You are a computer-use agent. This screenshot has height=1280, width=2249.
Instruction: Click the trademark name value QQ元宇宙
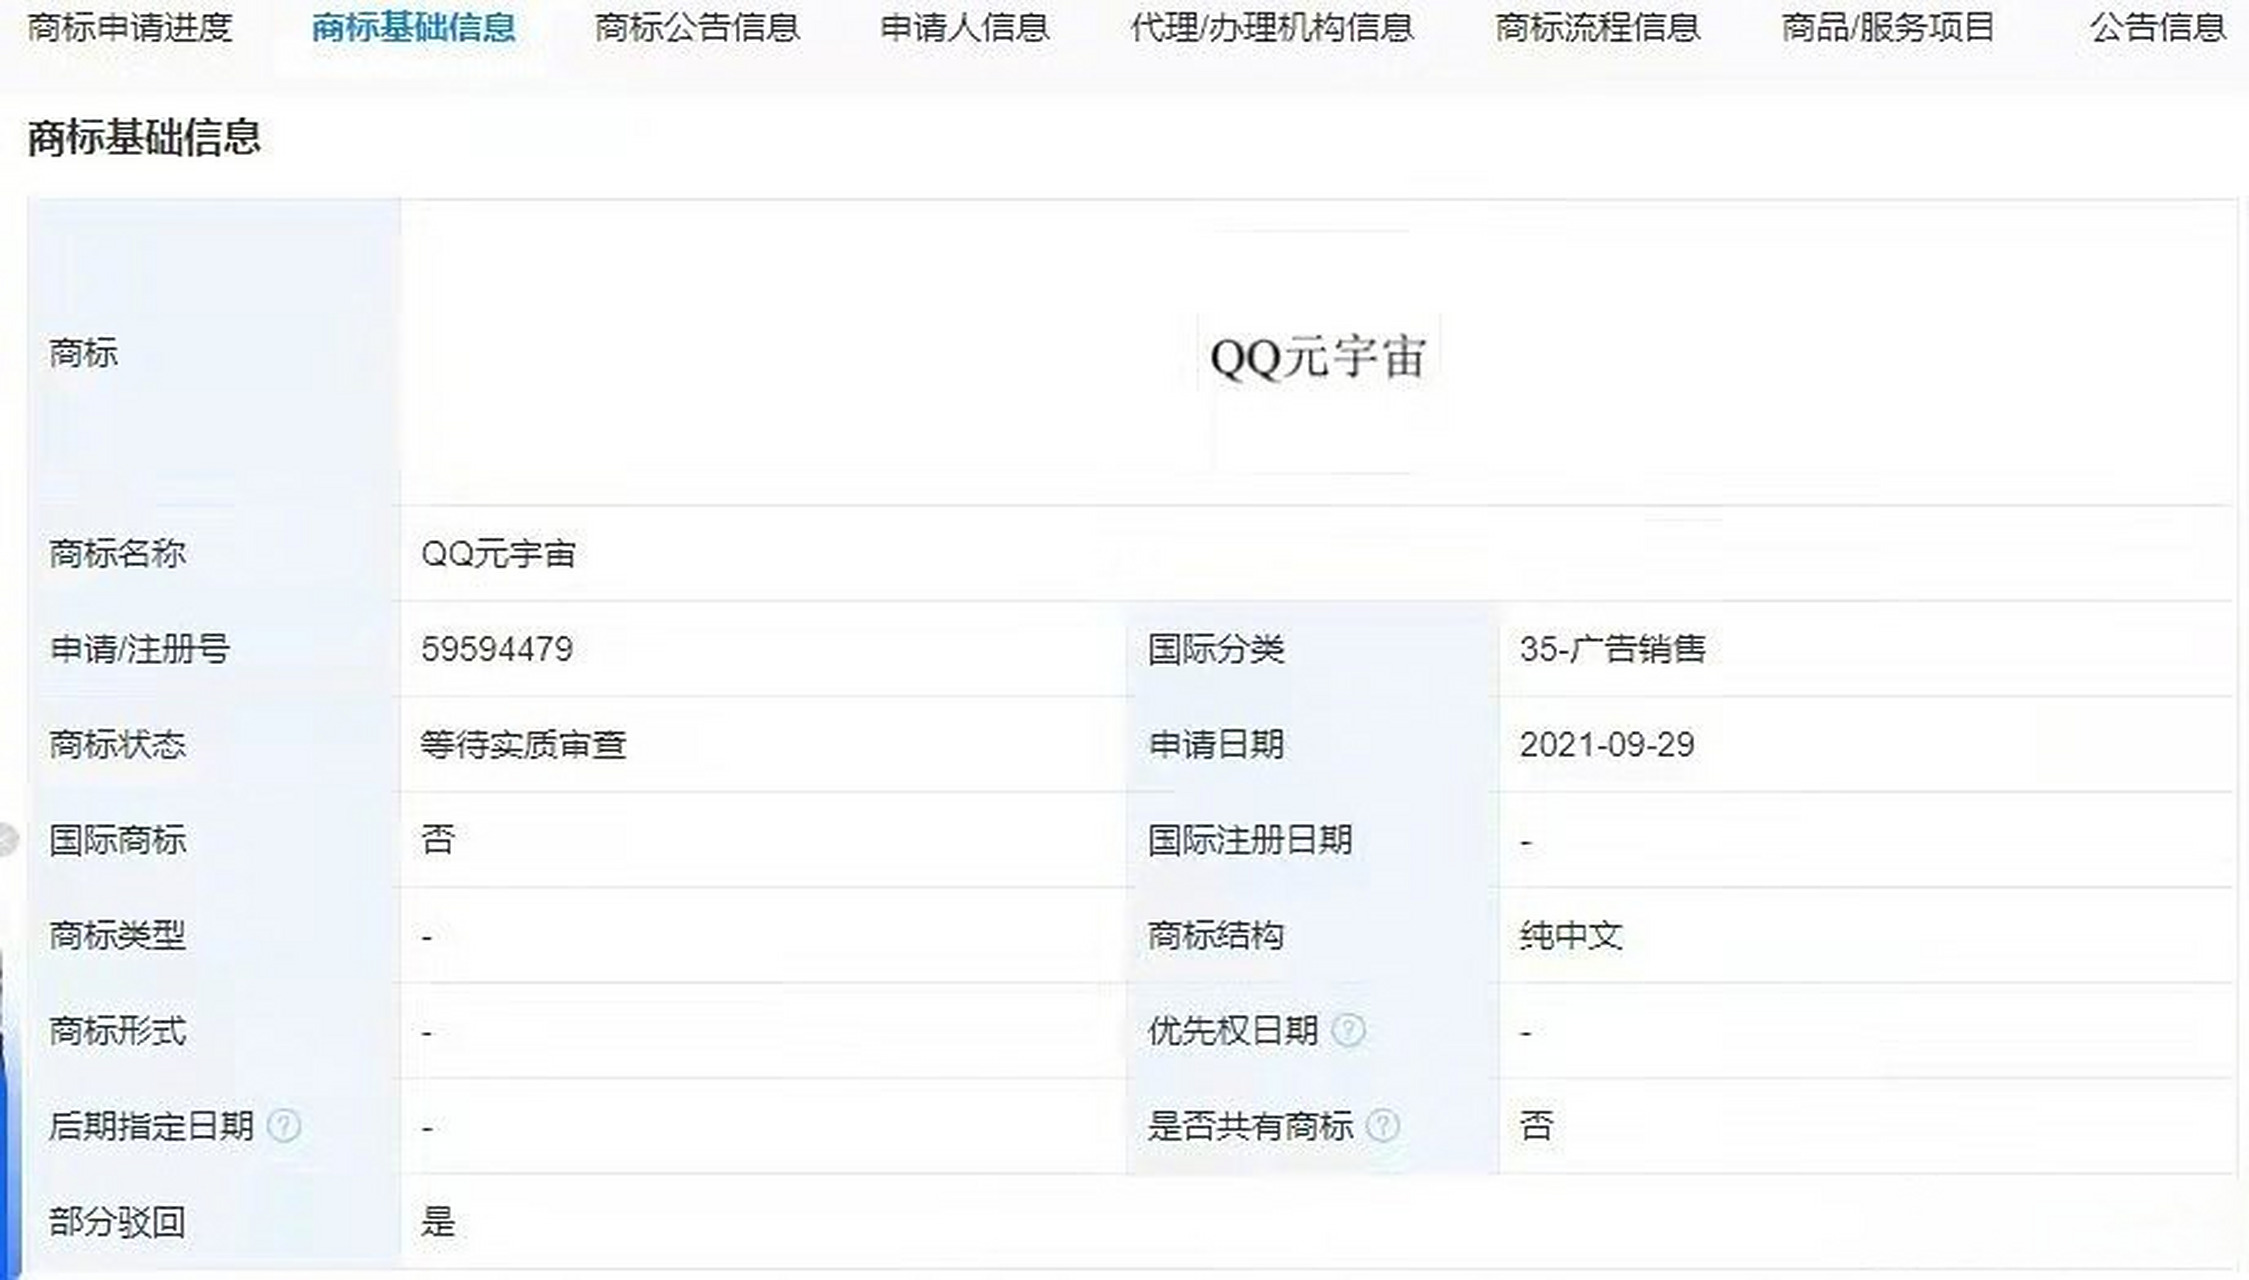[x=498, y=553]
